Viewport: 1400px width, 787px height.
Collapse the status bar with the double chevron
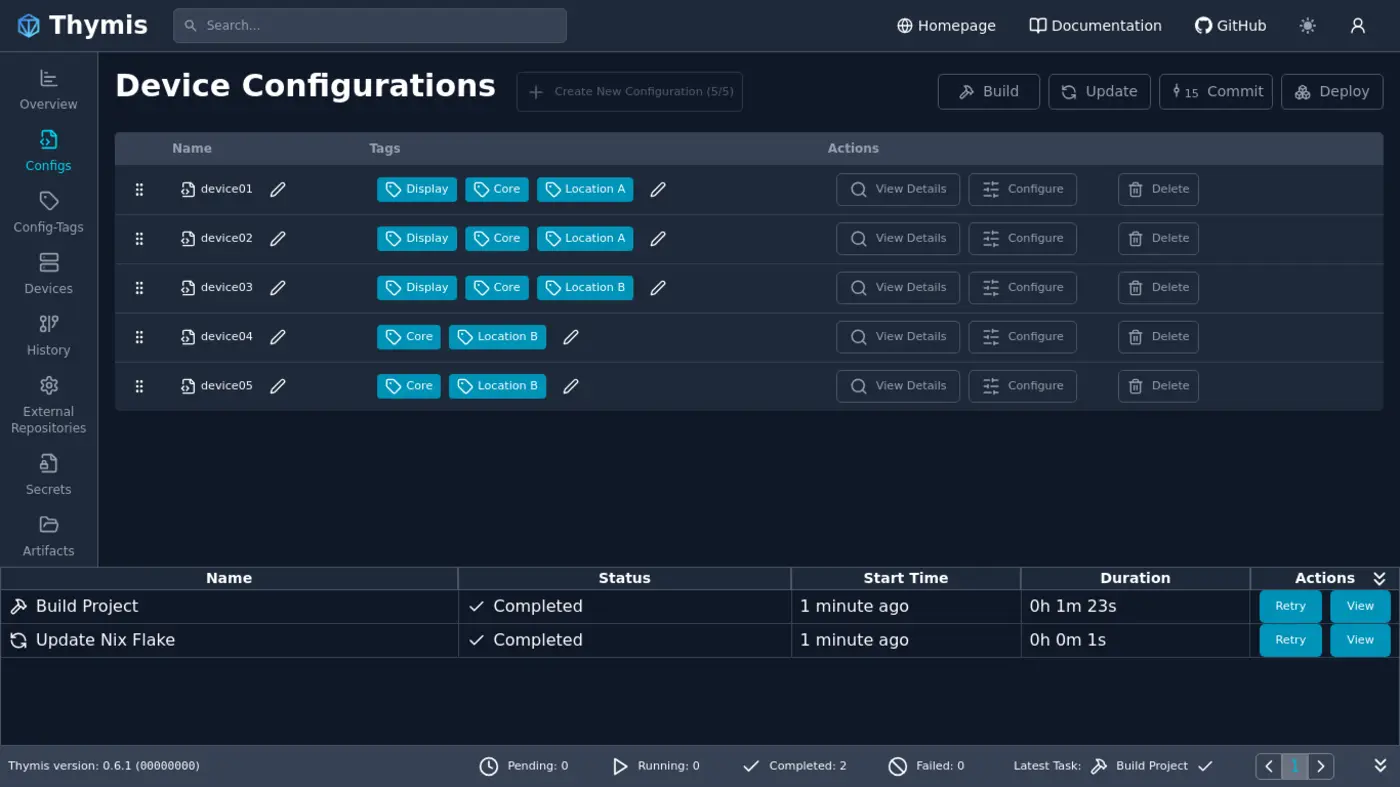(x=1381, y=765)
